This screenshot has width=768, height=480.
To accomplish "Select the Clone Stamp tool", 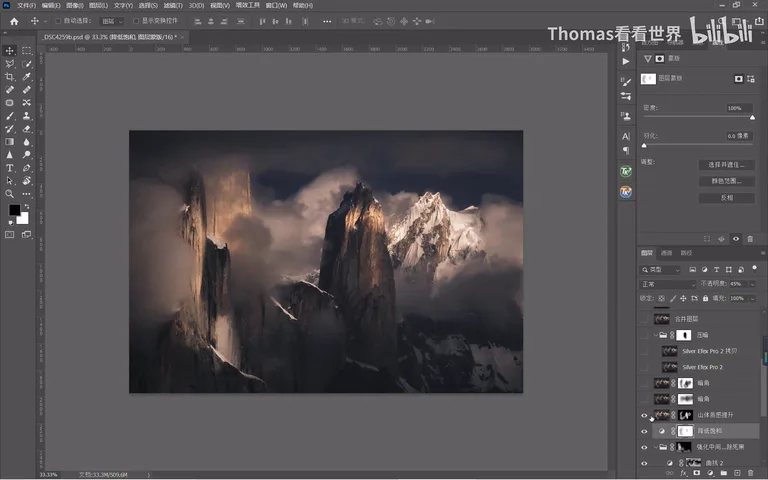I will [x=26, y=116].
